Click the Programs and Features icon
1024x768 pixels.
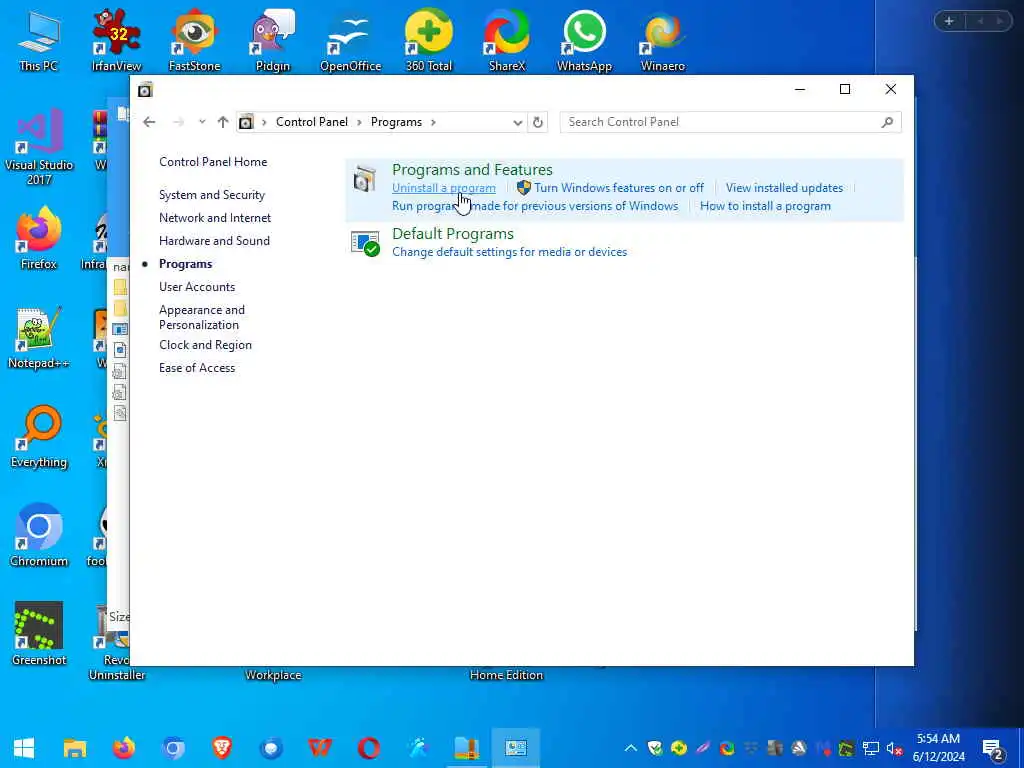tap(364, 180)
